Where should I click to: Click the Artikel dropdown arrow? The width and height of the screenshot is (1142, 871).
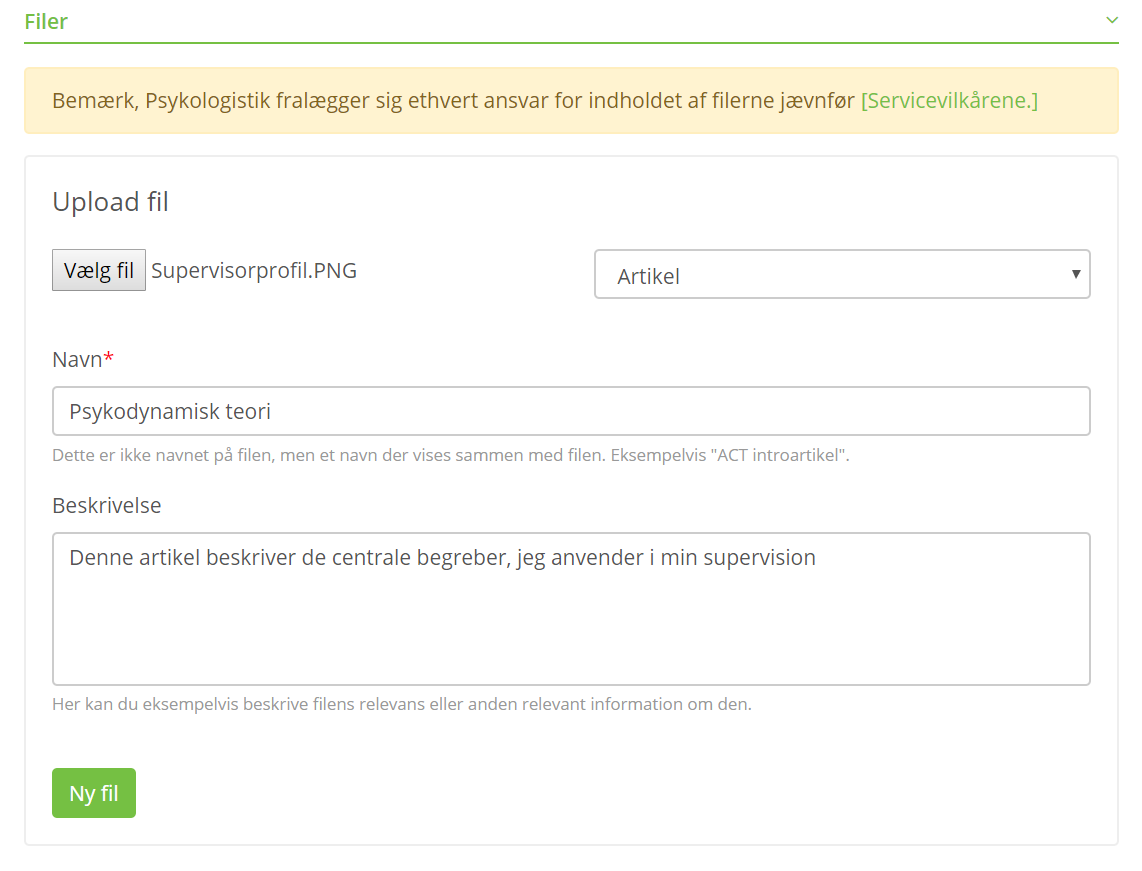coord(1075,274)
